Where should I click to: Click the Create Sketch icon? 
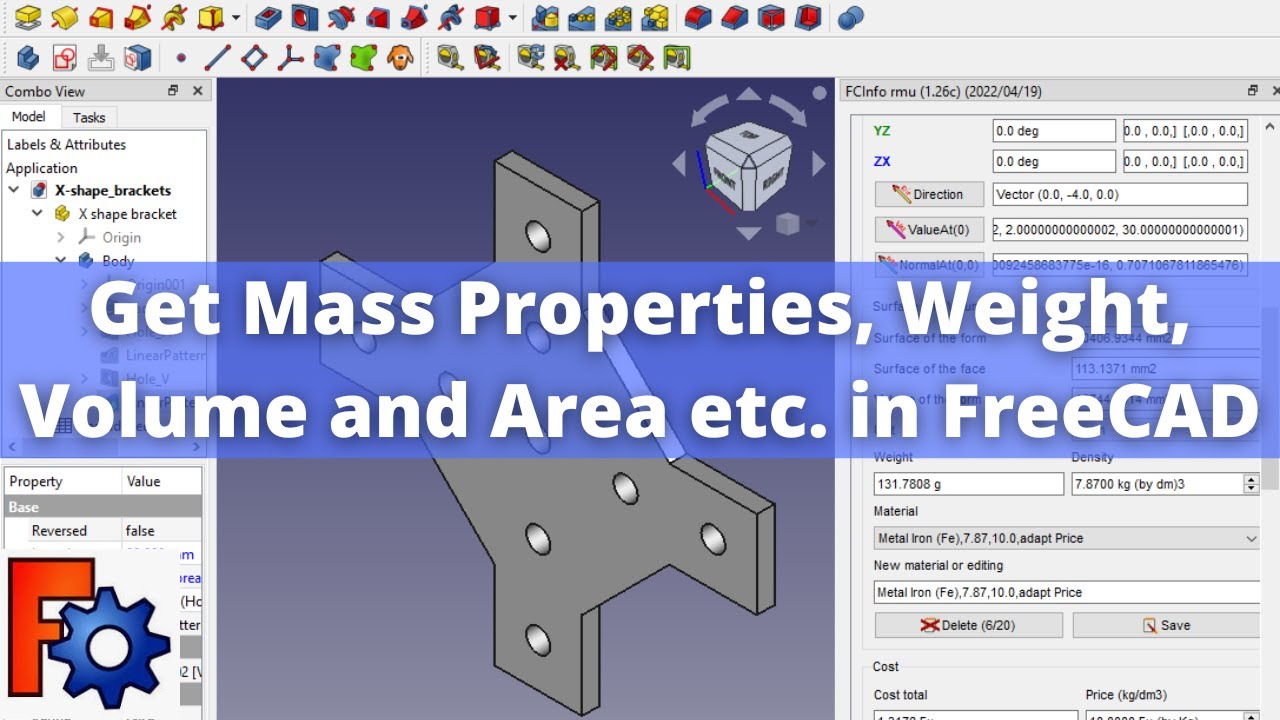pyautogui.click(x=64, y=57)
